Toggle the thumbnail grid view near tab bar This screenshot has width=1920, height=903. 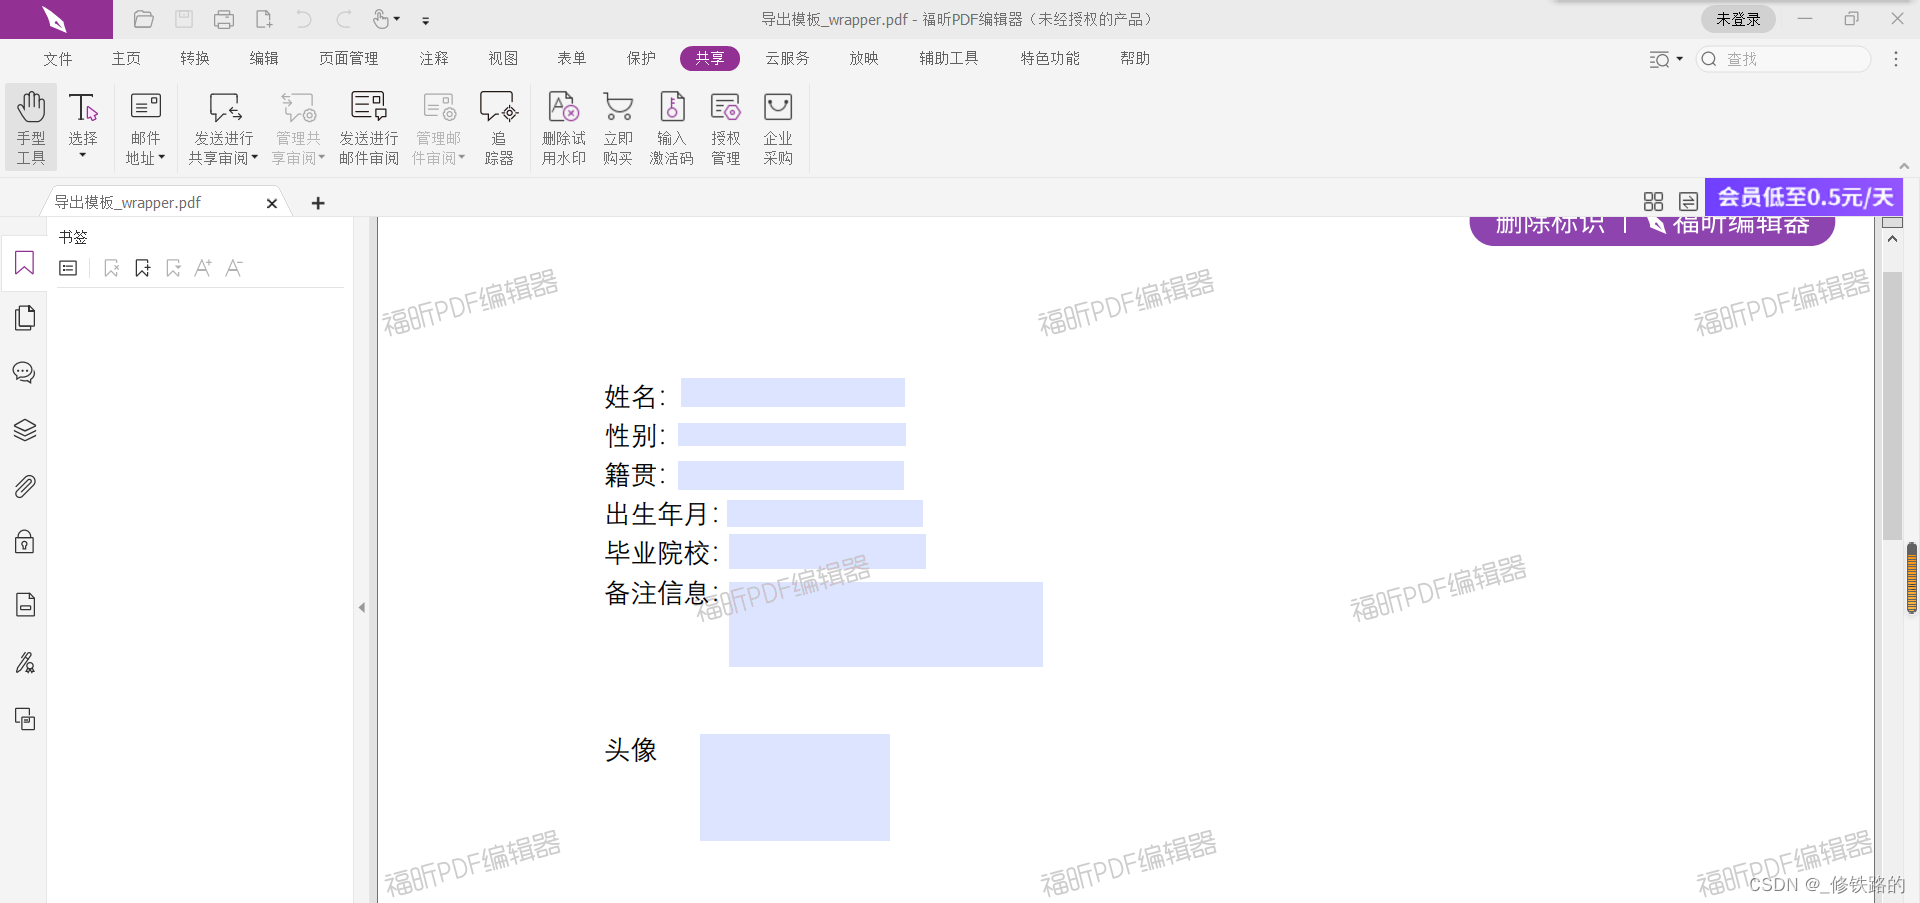(x=1652, y=201)
